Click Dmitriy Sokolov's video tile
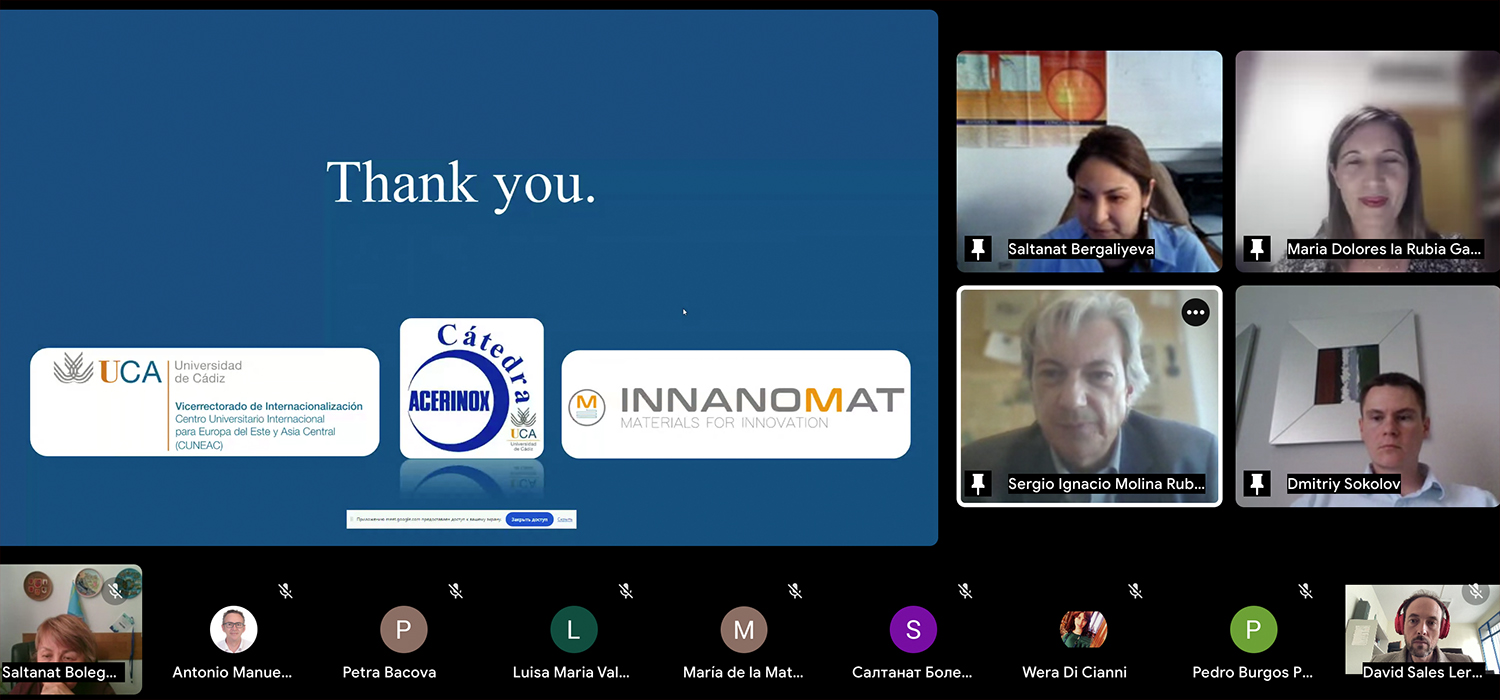The width and height of the screenshot is (1500, 700). tap(1366, 395)
